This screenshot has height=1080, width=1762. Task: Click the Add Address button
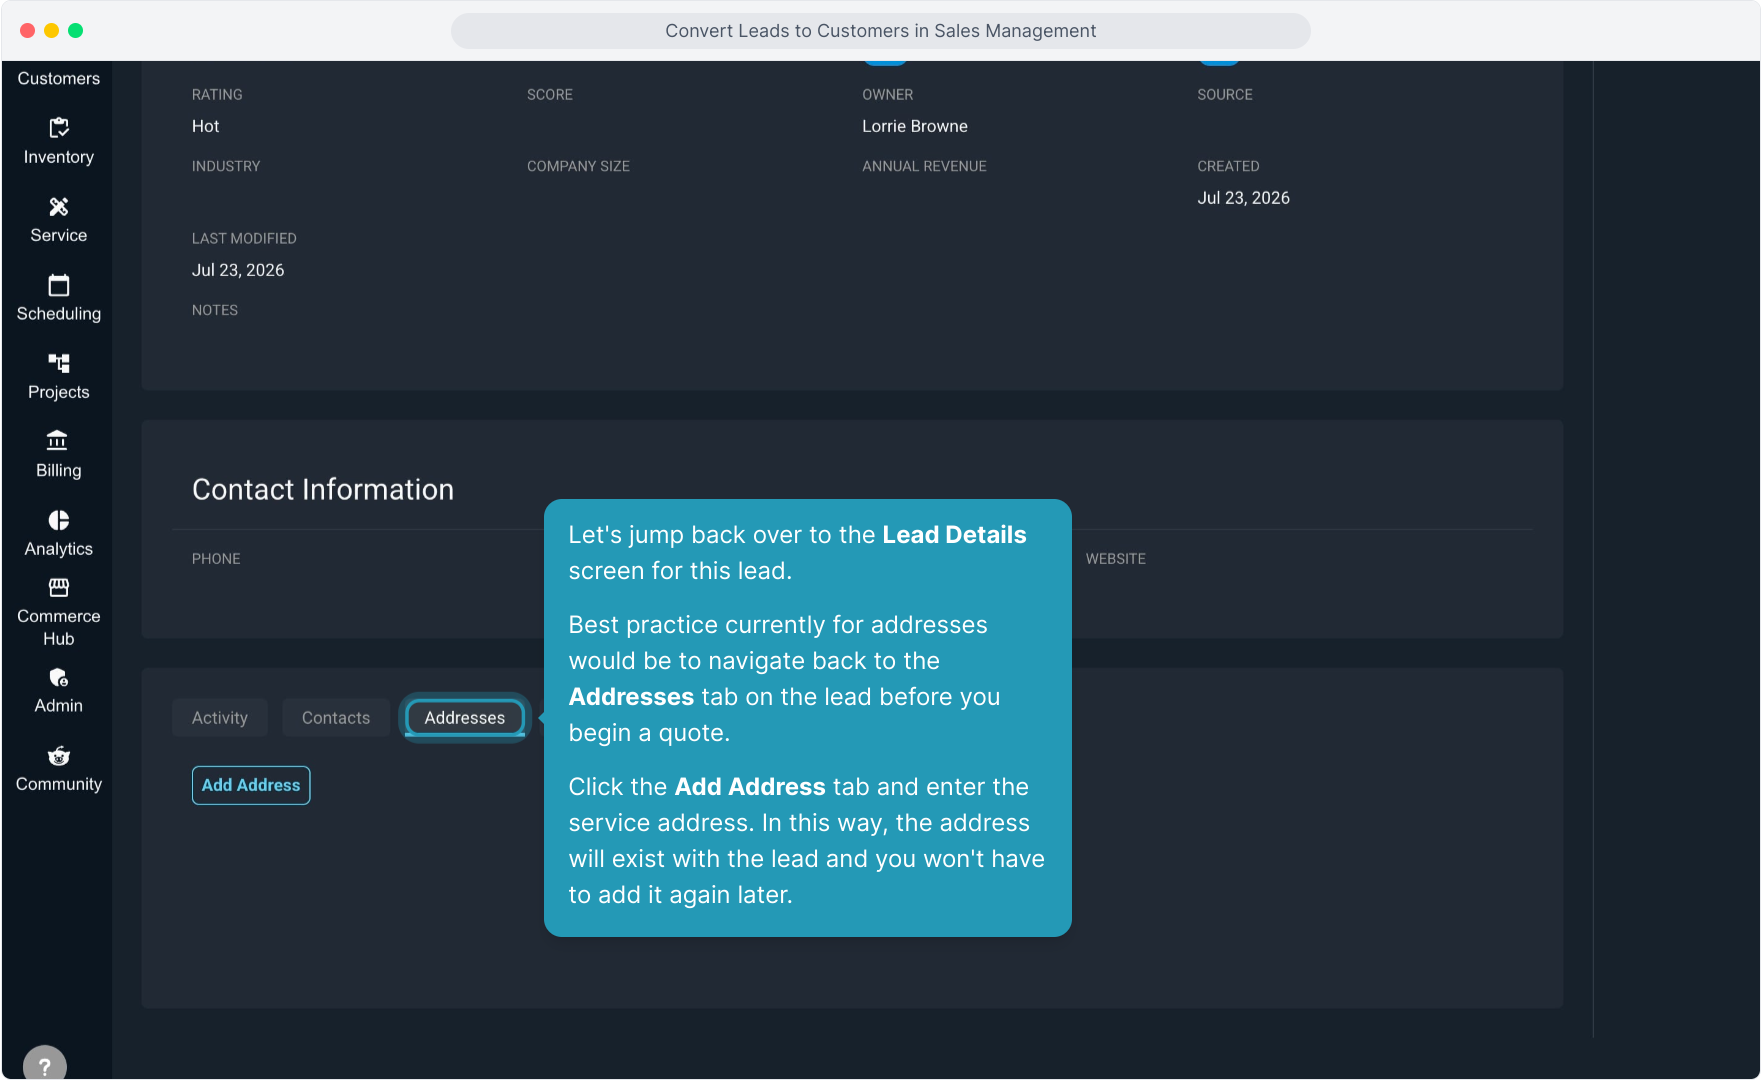click(x=251, y=785)
